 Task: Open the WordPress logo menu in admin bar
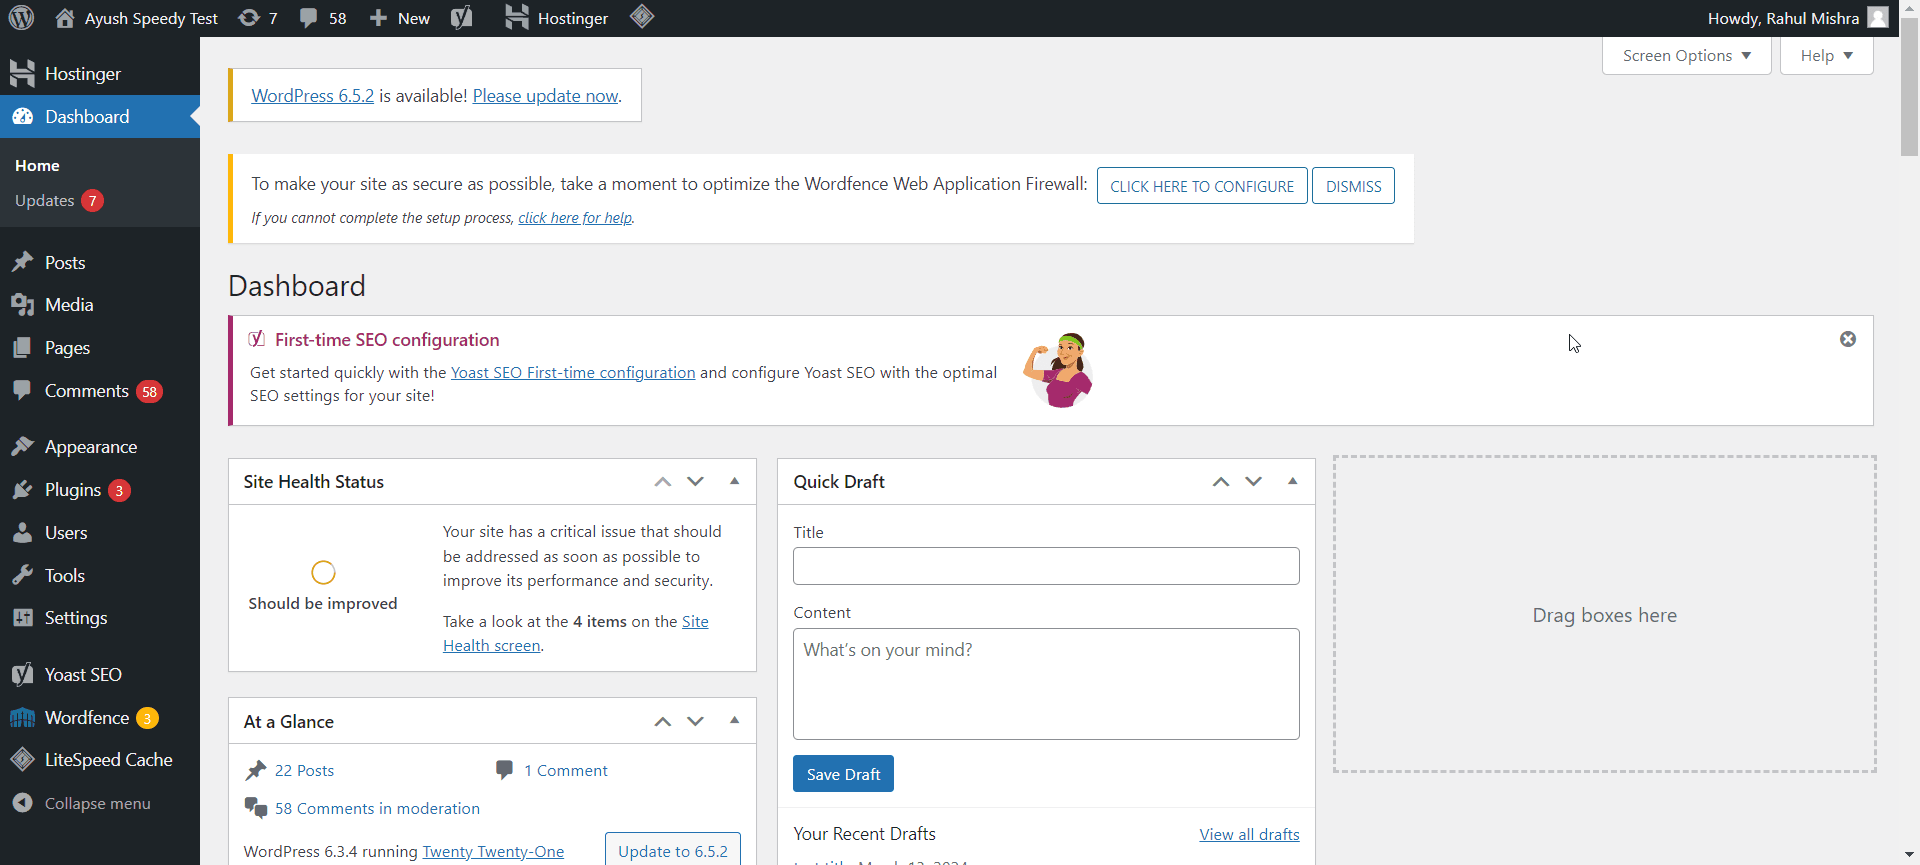pyautogui.click(x=22, y=18)
